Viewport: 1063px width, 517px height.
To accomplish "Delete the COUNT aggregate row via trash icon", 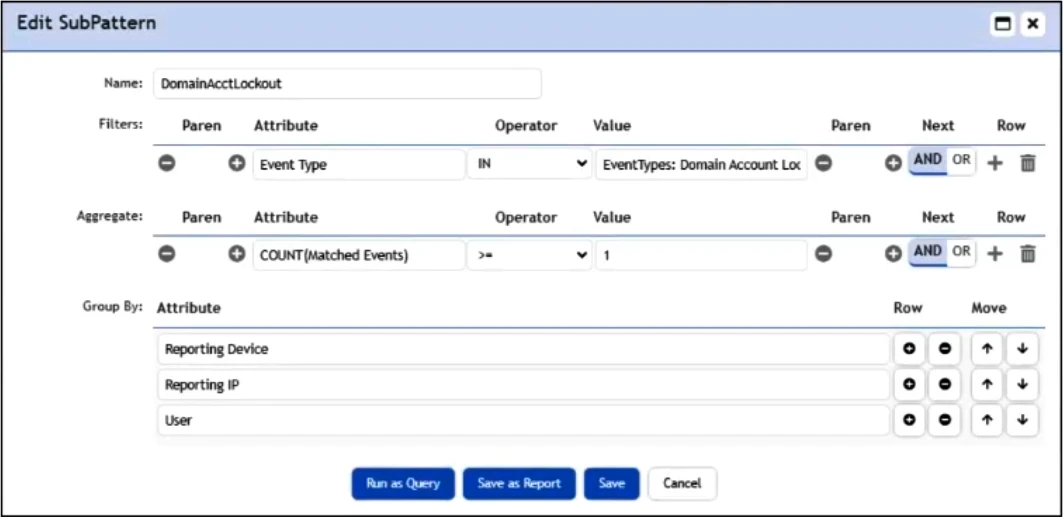I will click(x=1028, y=254).
